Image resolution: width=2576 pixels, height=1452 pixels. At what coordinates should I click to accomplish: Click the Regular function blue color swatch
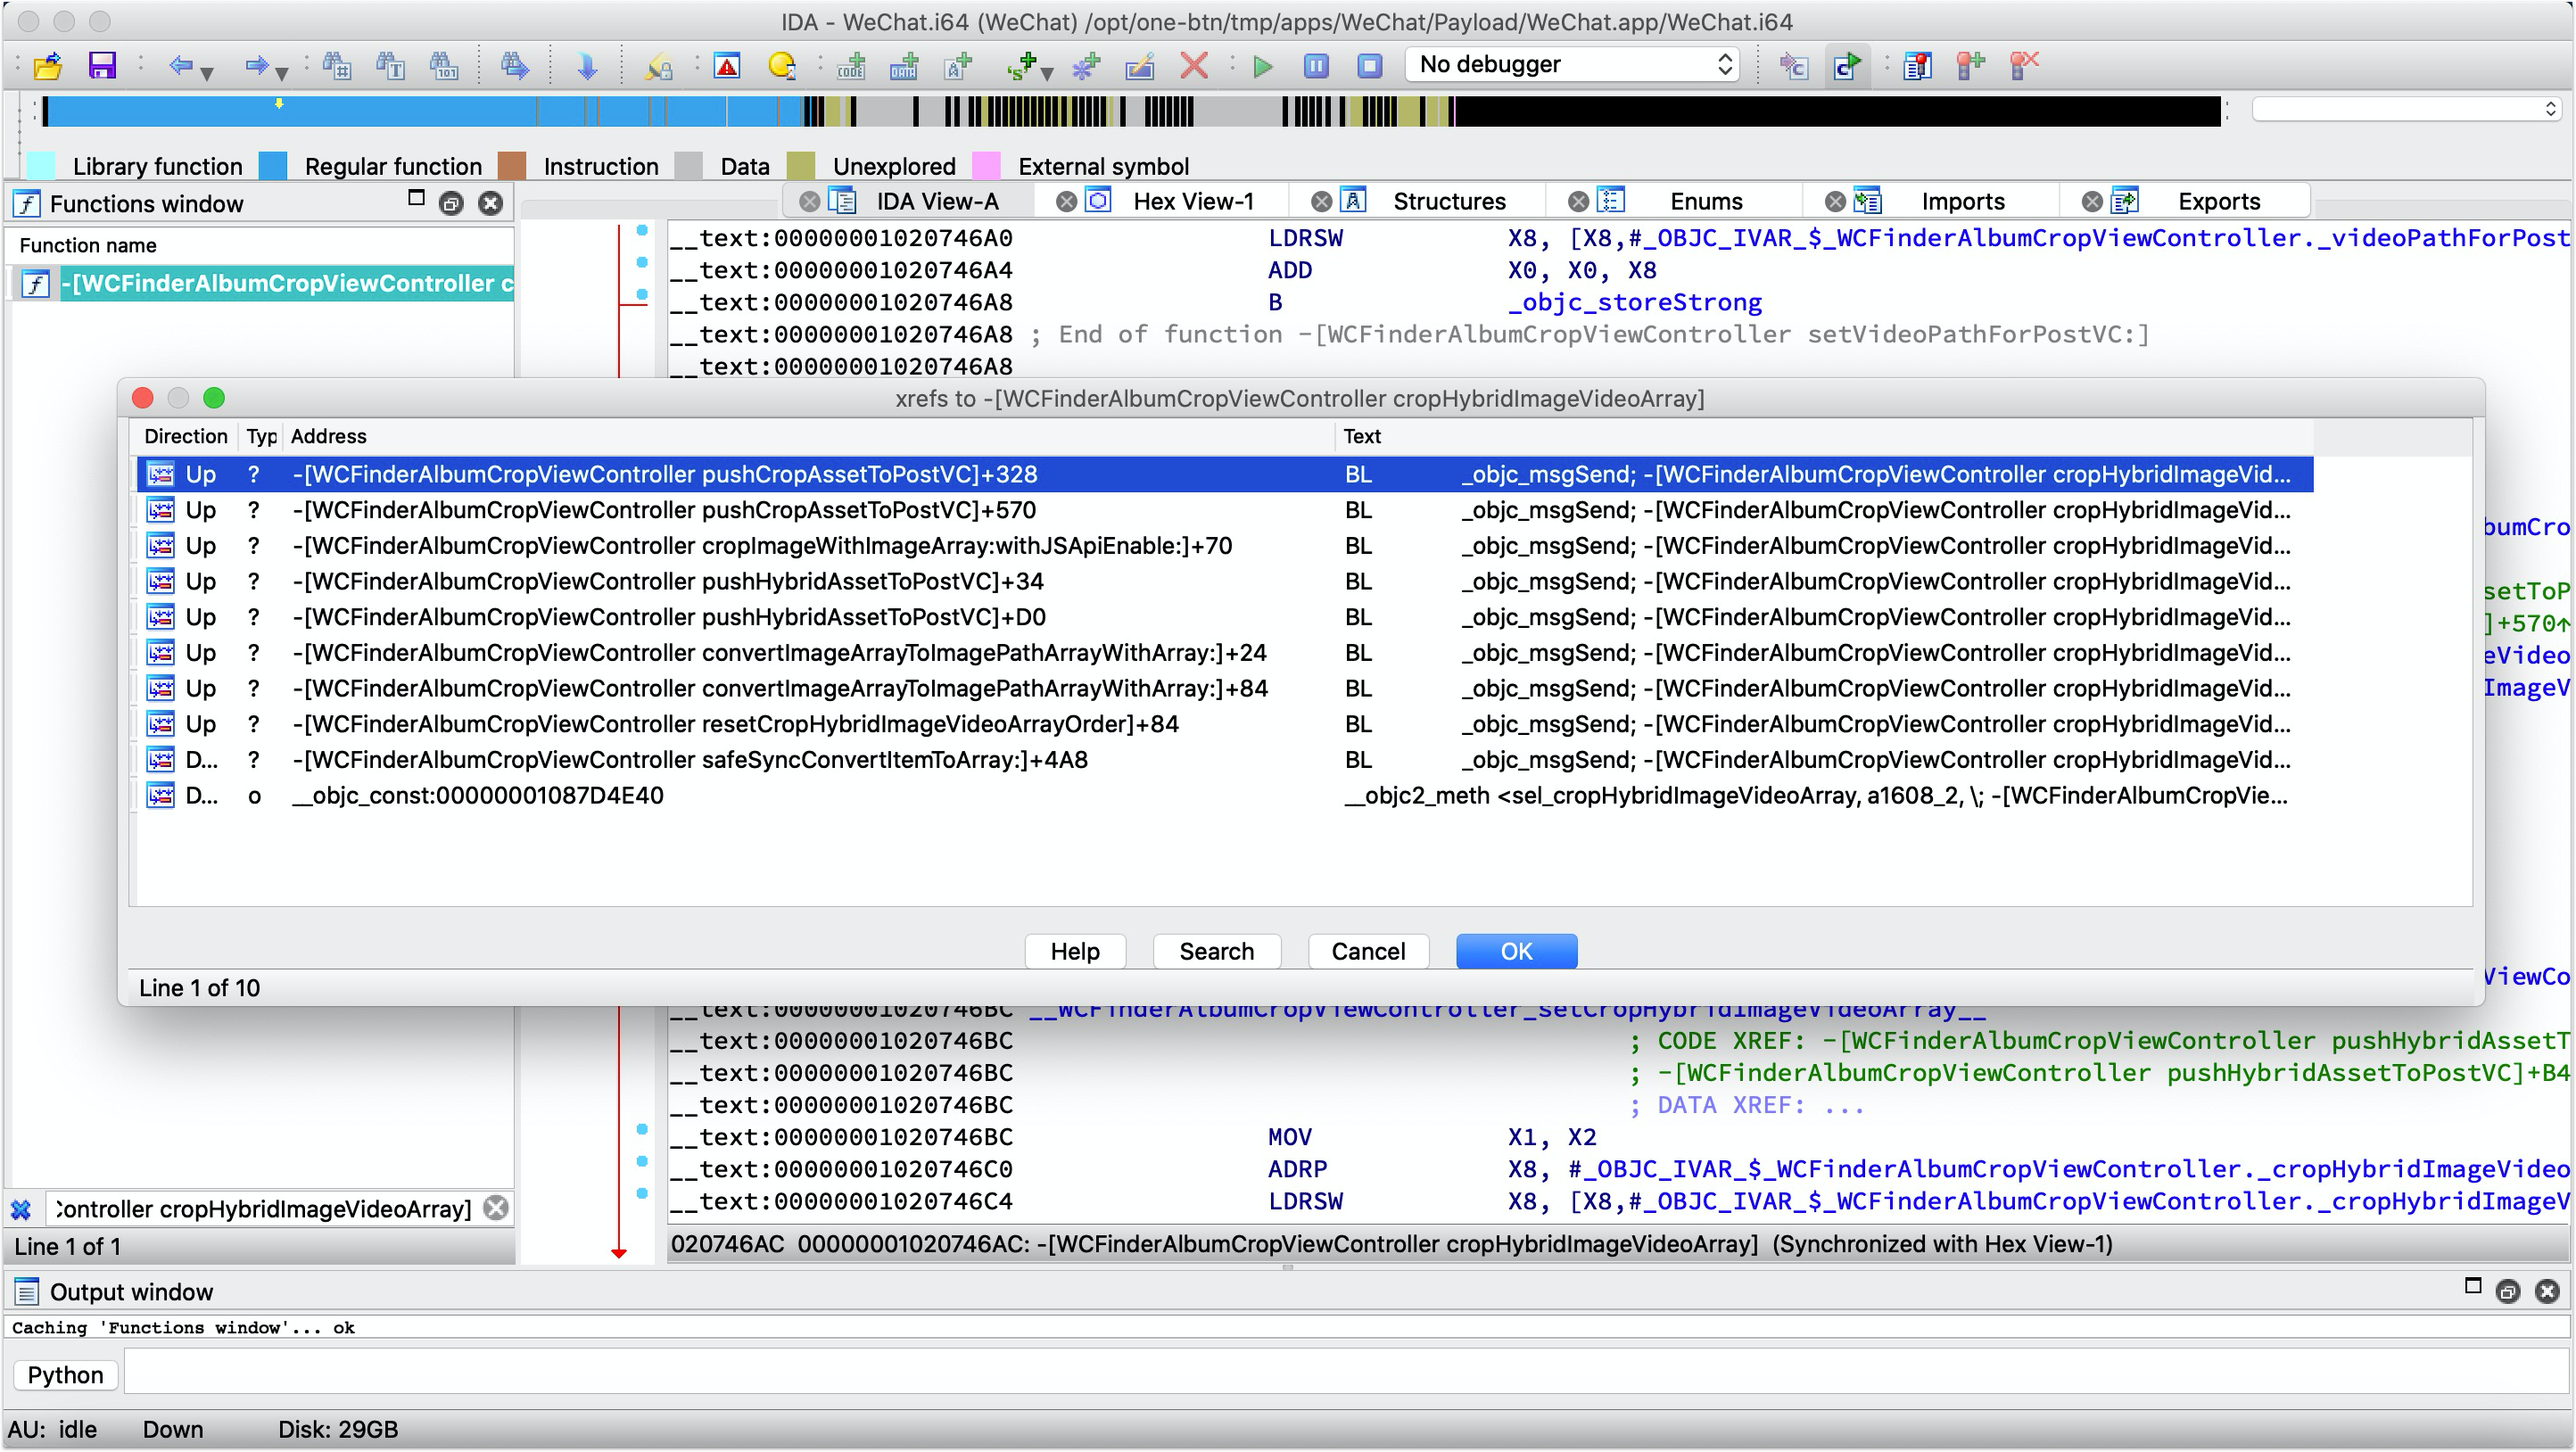[x=273, y=166]
